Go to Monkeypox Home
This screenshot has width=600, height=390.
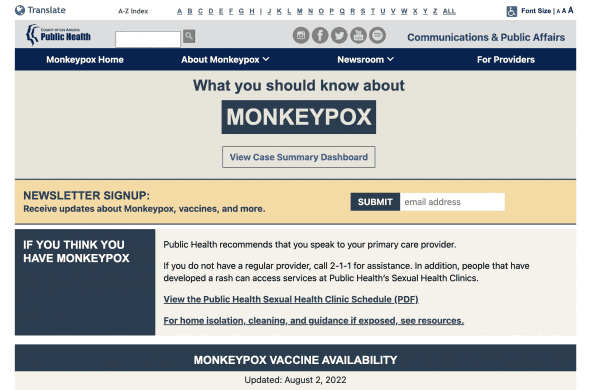coord(85,59)
